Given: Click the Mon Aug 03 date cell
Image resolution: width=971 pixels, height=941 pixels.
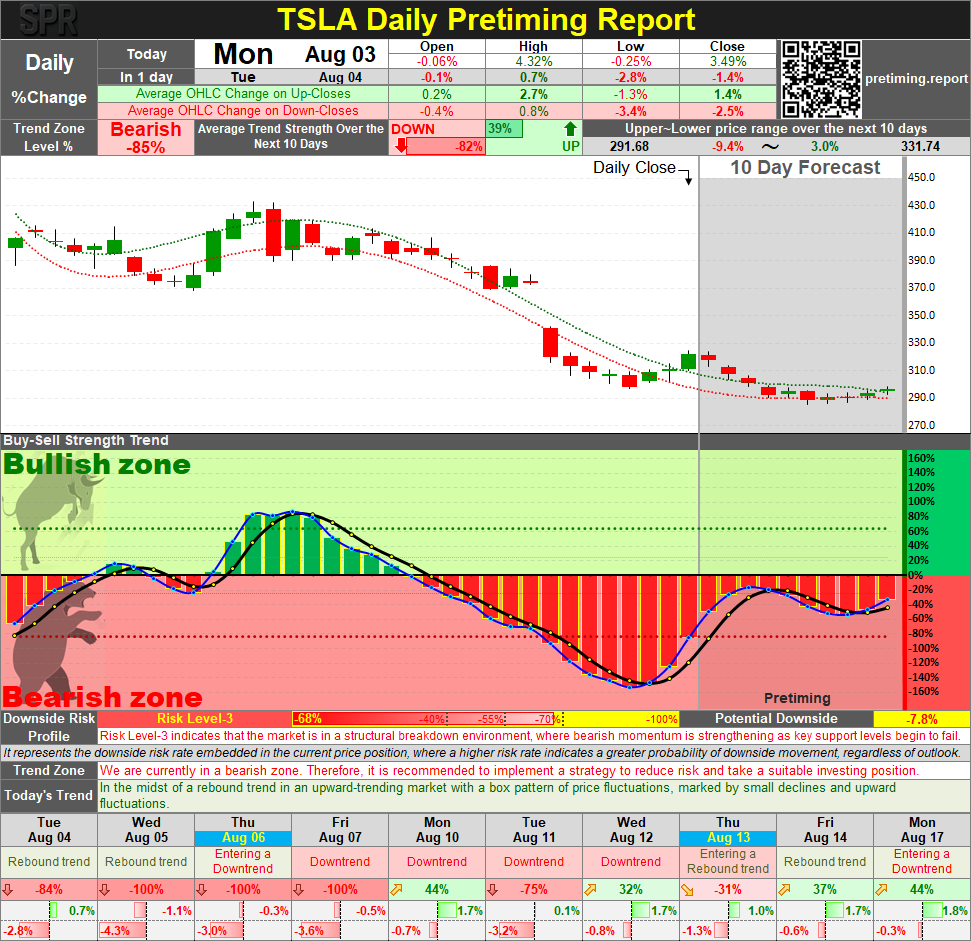Looking at the screenshot, I should [x=292, y=54].
